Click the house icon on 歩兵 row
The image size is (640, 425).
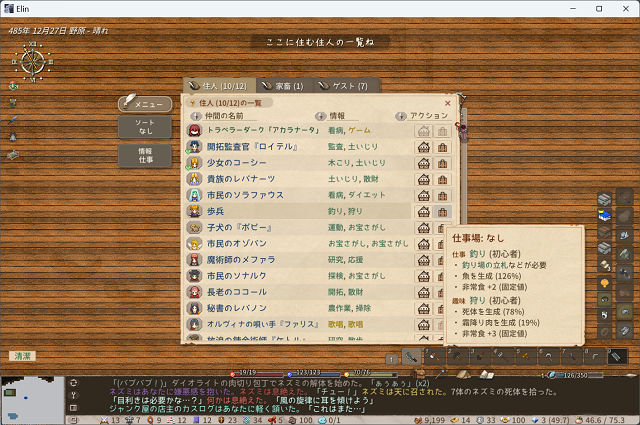click(x=424, y=211)
